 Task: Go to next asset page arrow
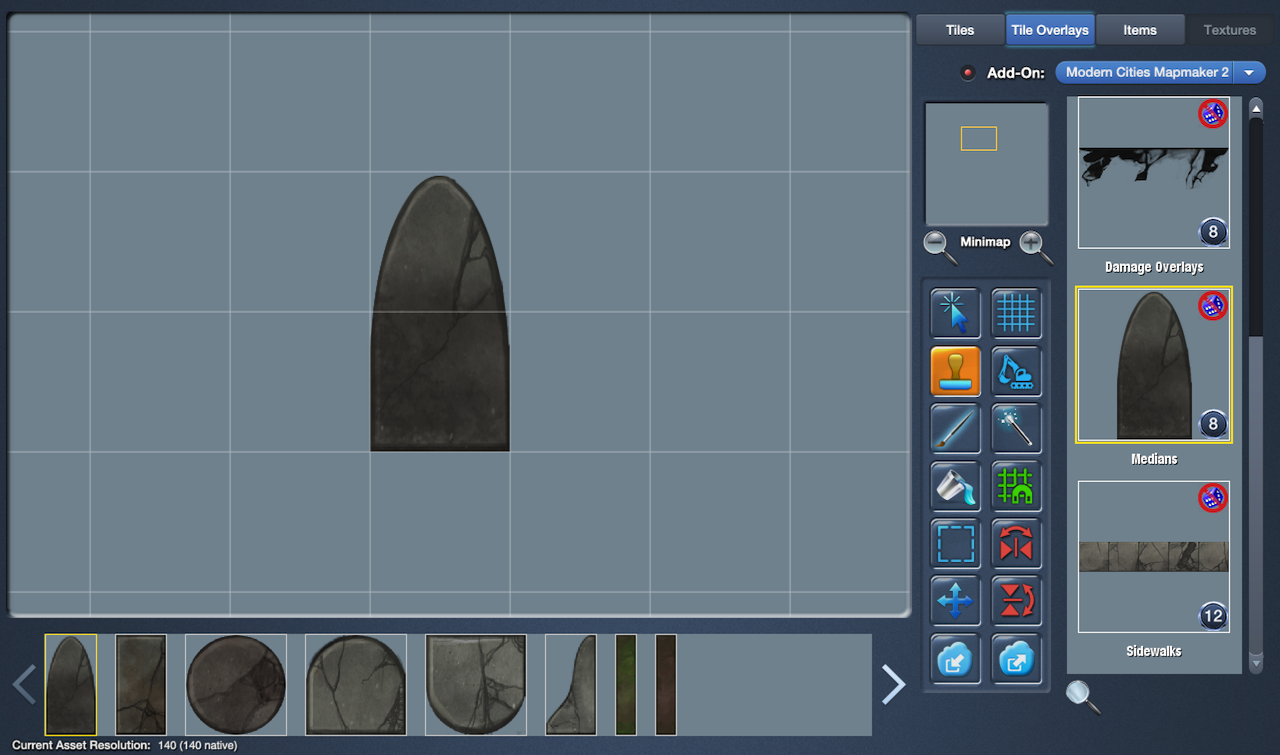[x=893, y=685]
